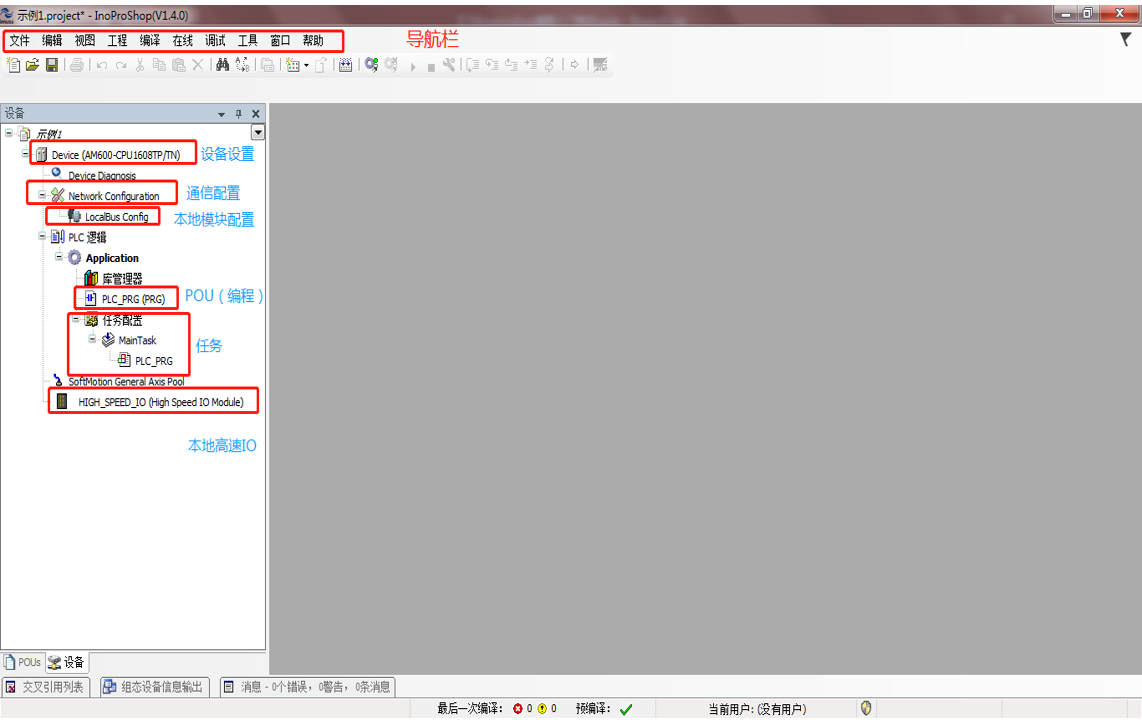
Task: Create a new project file
Action: coord(13,65)
